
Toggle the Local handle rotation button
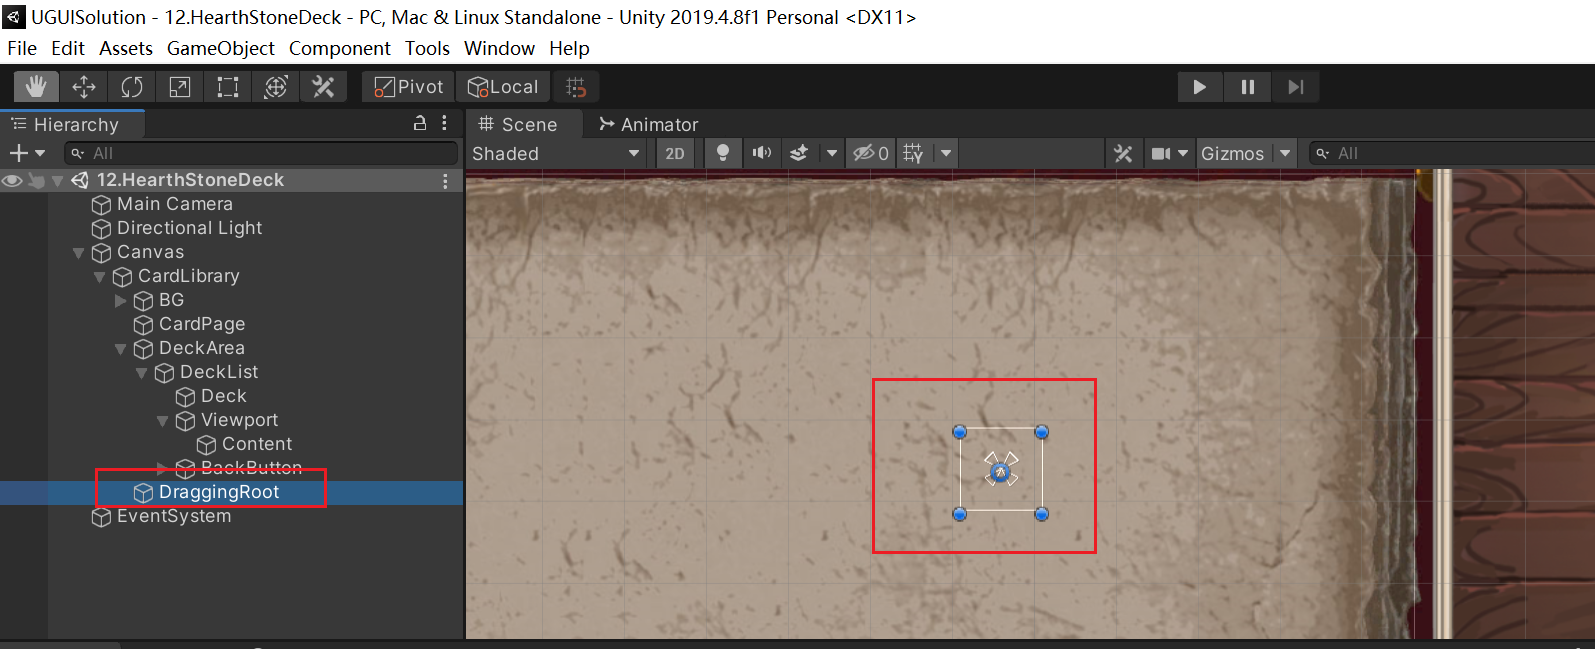coord(503,87)
